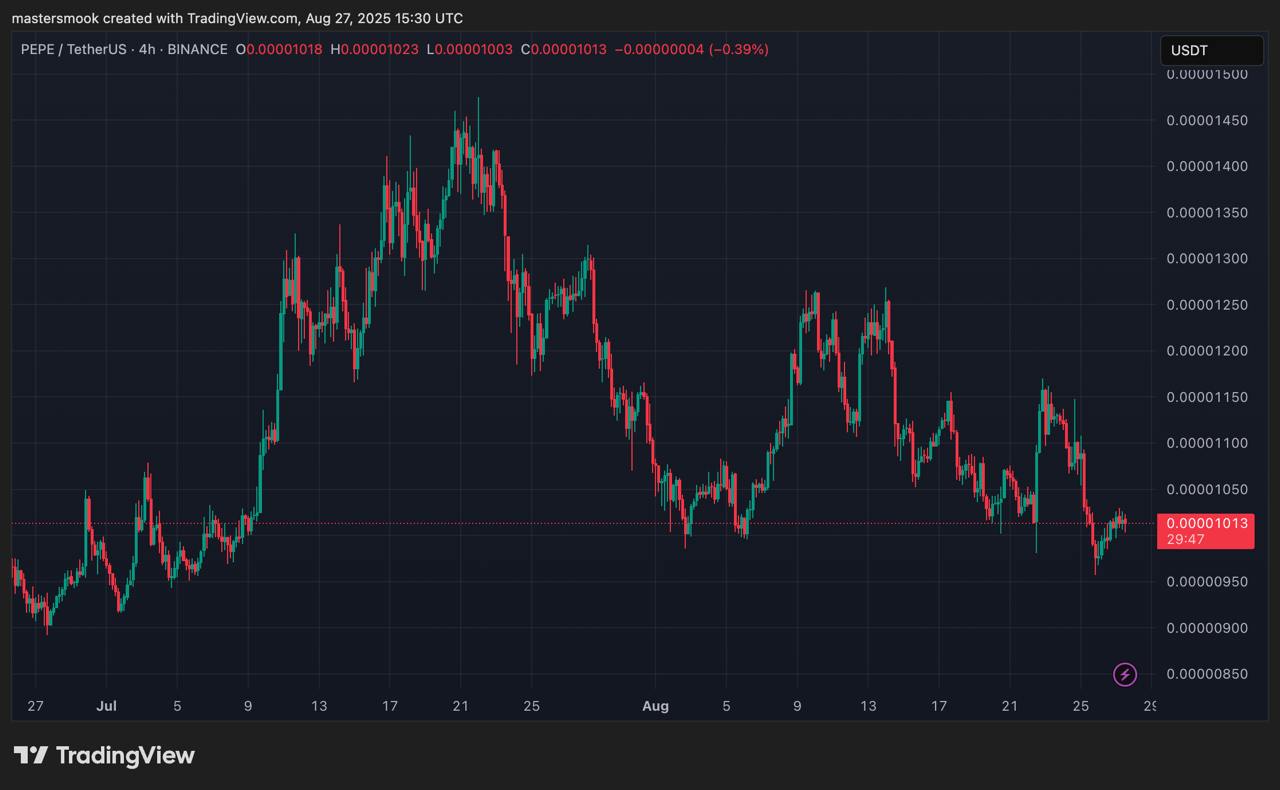Screen dimensions: 1280x790
Task: Click the BINANCE exchange label
Action: click(197, 49)
